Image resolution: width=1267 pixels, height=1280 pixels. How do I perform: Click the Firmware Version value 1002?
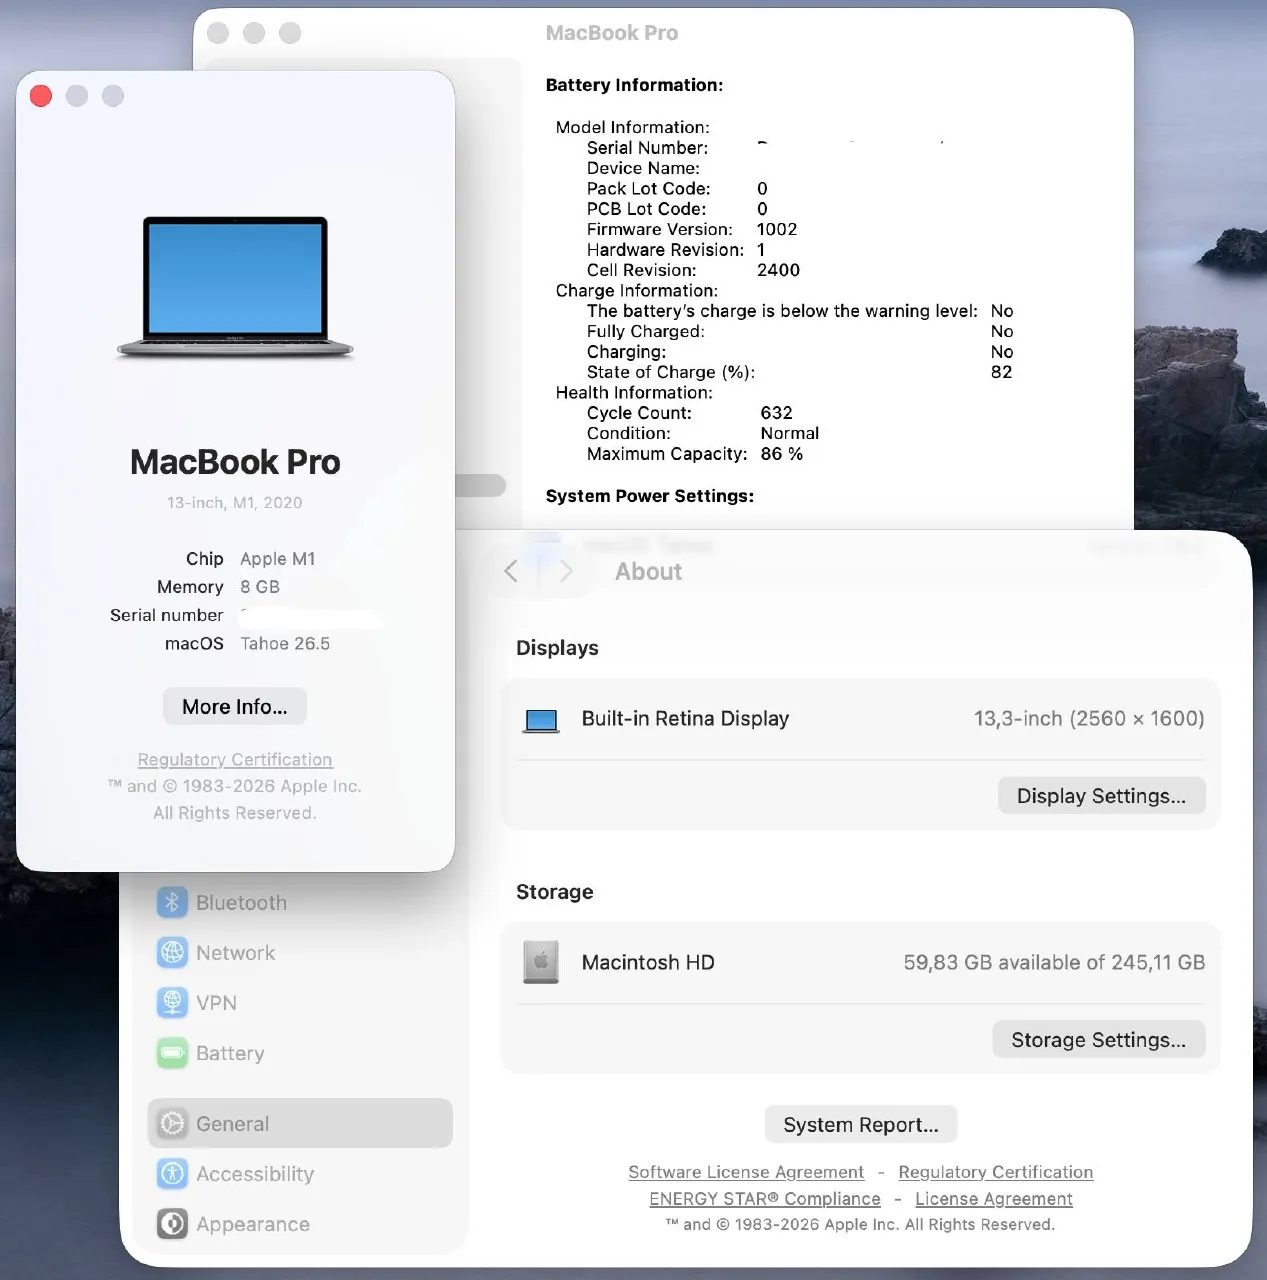(777, 229)
